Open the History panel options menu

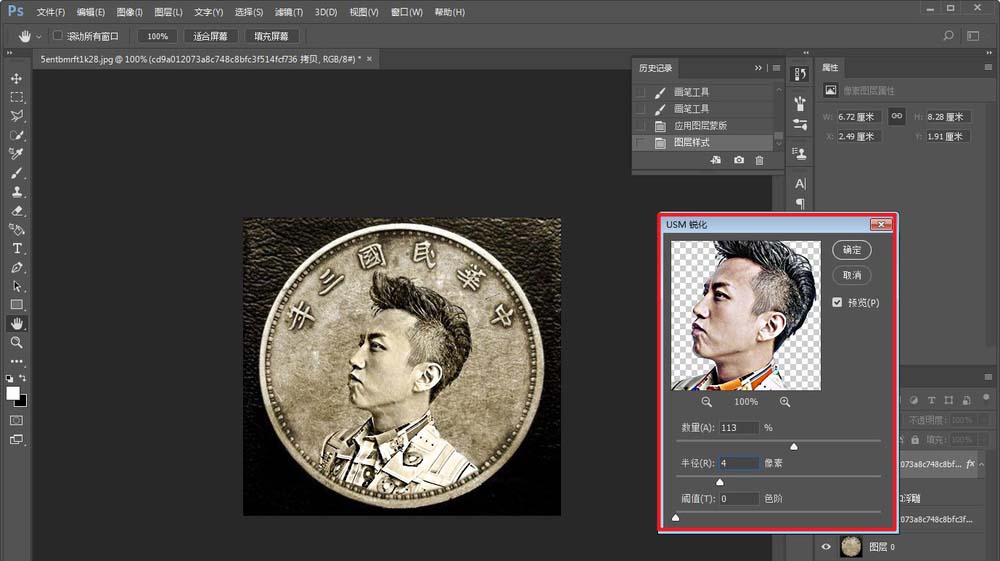pyautogui.click(x=777, y=68)
